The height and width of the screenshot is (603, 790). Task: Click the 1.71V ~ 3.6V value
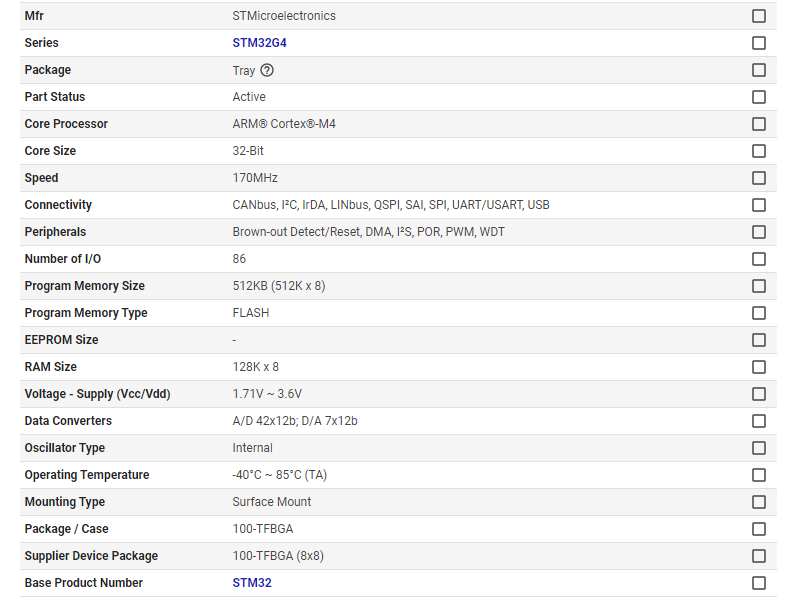pyautogui.click(x=267, y=394)
